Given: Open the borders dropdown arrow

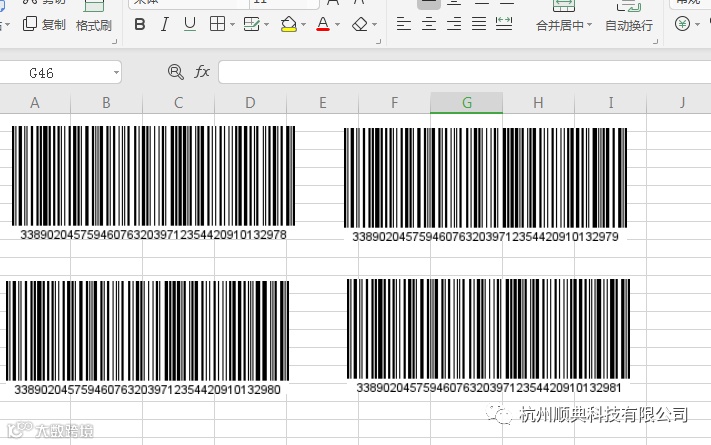Looking at the screenshot, I should pyautogui.click(x=232, y=24).
